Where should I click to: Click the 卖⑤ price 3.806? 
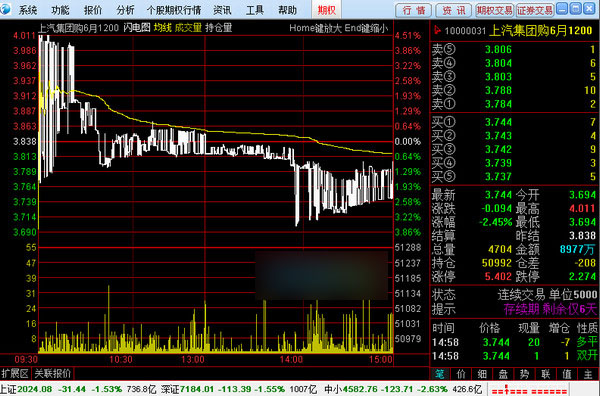coord(498,49)
